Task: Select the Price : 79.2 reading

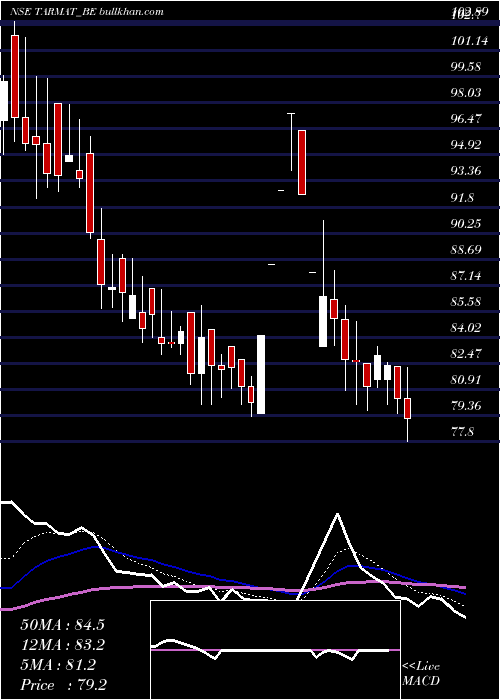Action: pyautogui.click(x=63, y=685)
